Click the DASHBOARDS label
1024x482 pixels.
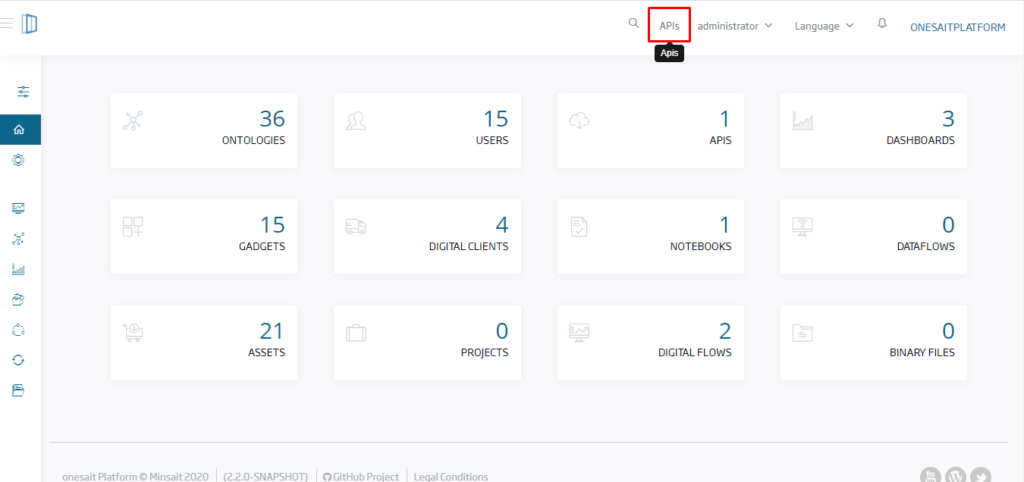pos(921,140)
